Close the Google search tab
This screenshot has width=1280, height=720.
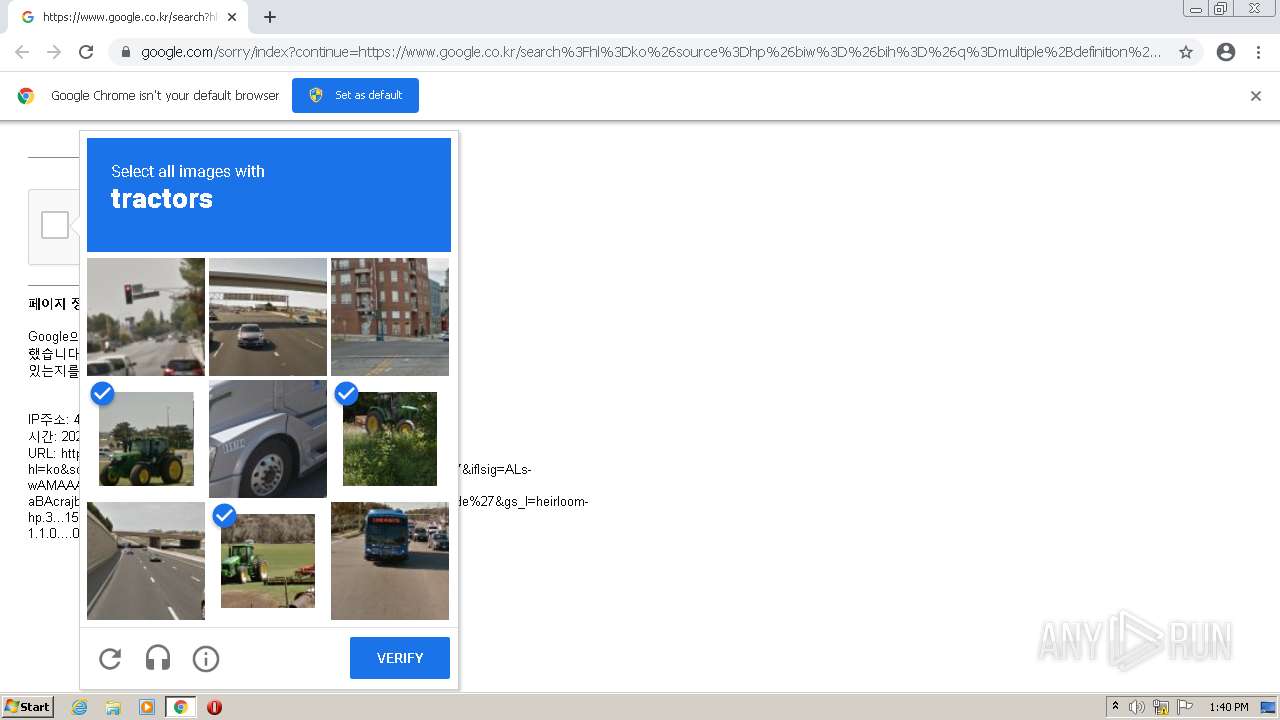pyautogui.click(x=232, y=17)
